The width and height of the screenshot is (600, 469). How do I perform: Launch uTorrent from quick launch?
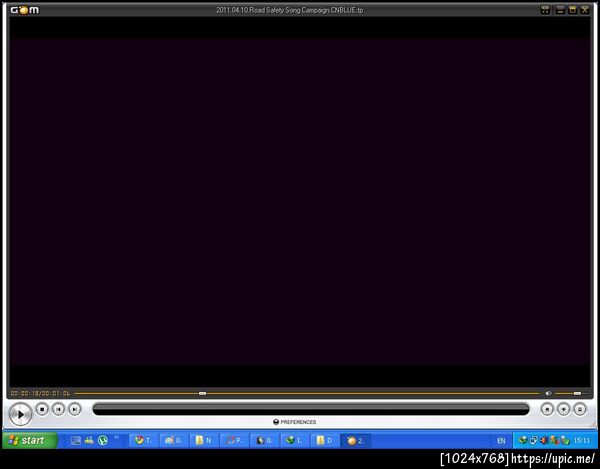pos(103,440)
